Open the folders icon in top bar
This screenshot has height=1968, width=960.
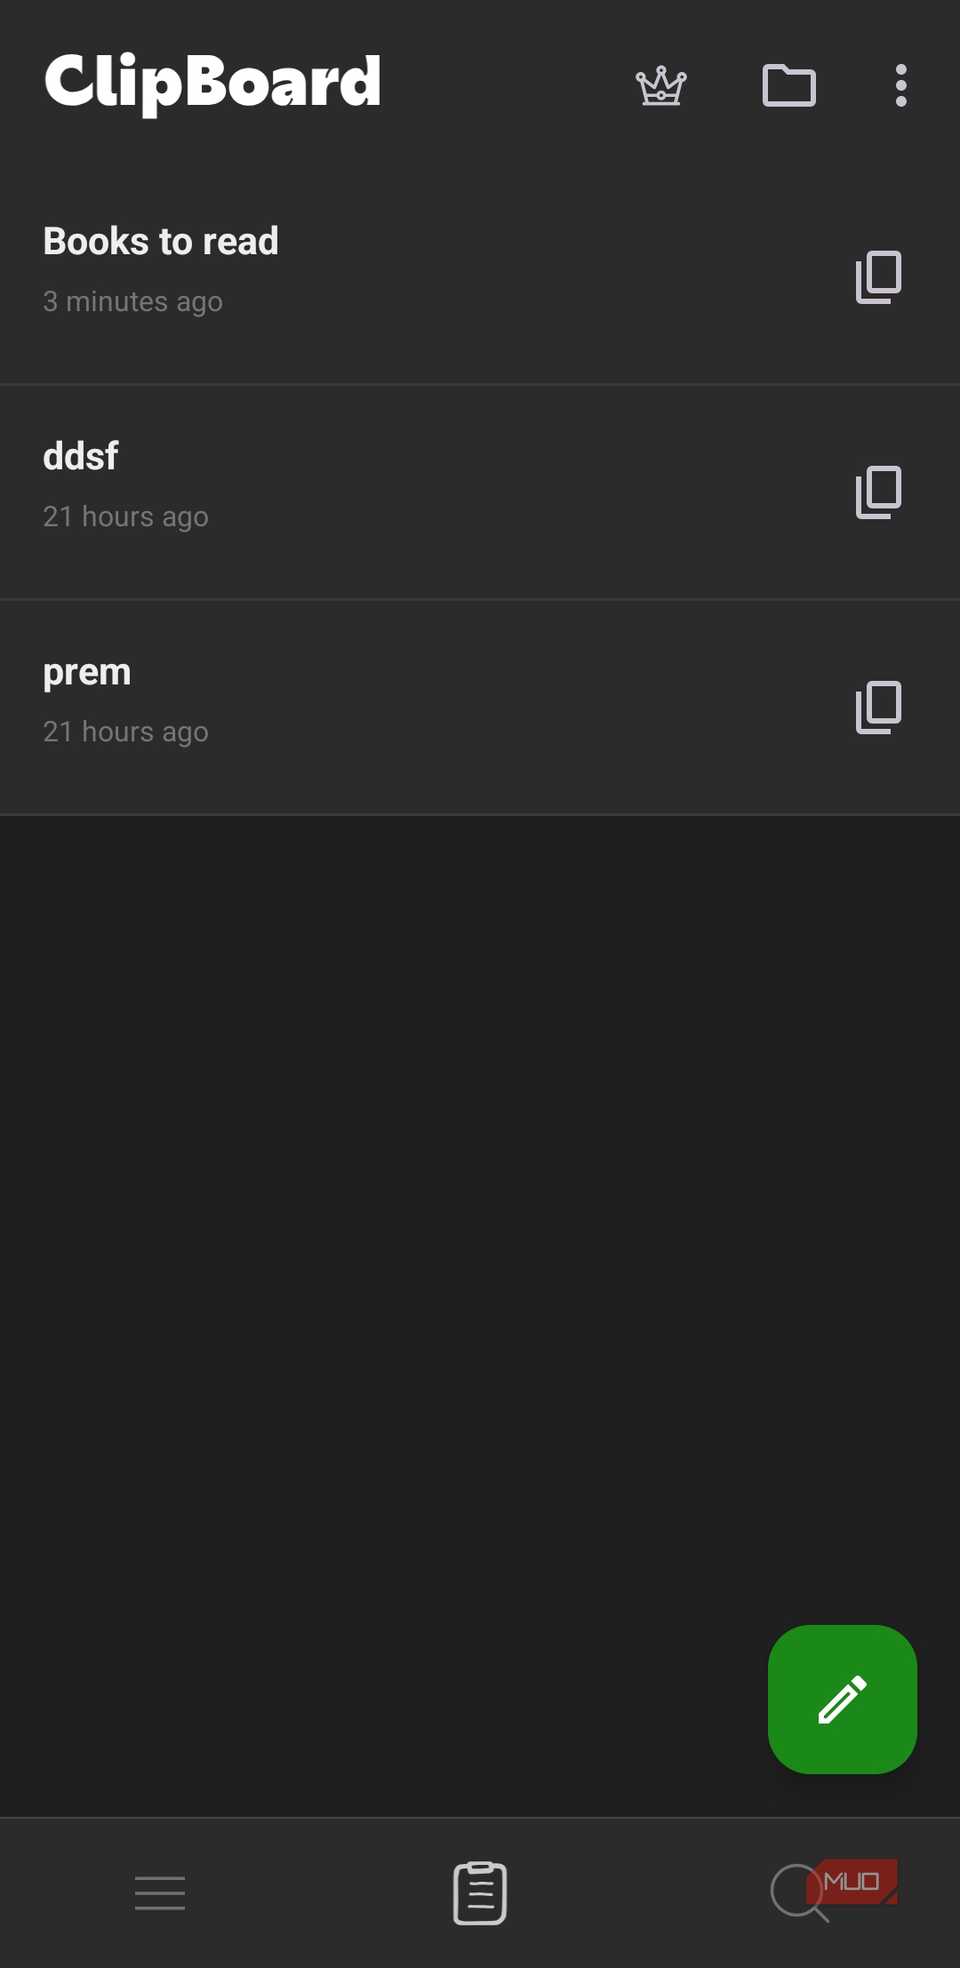789,86
